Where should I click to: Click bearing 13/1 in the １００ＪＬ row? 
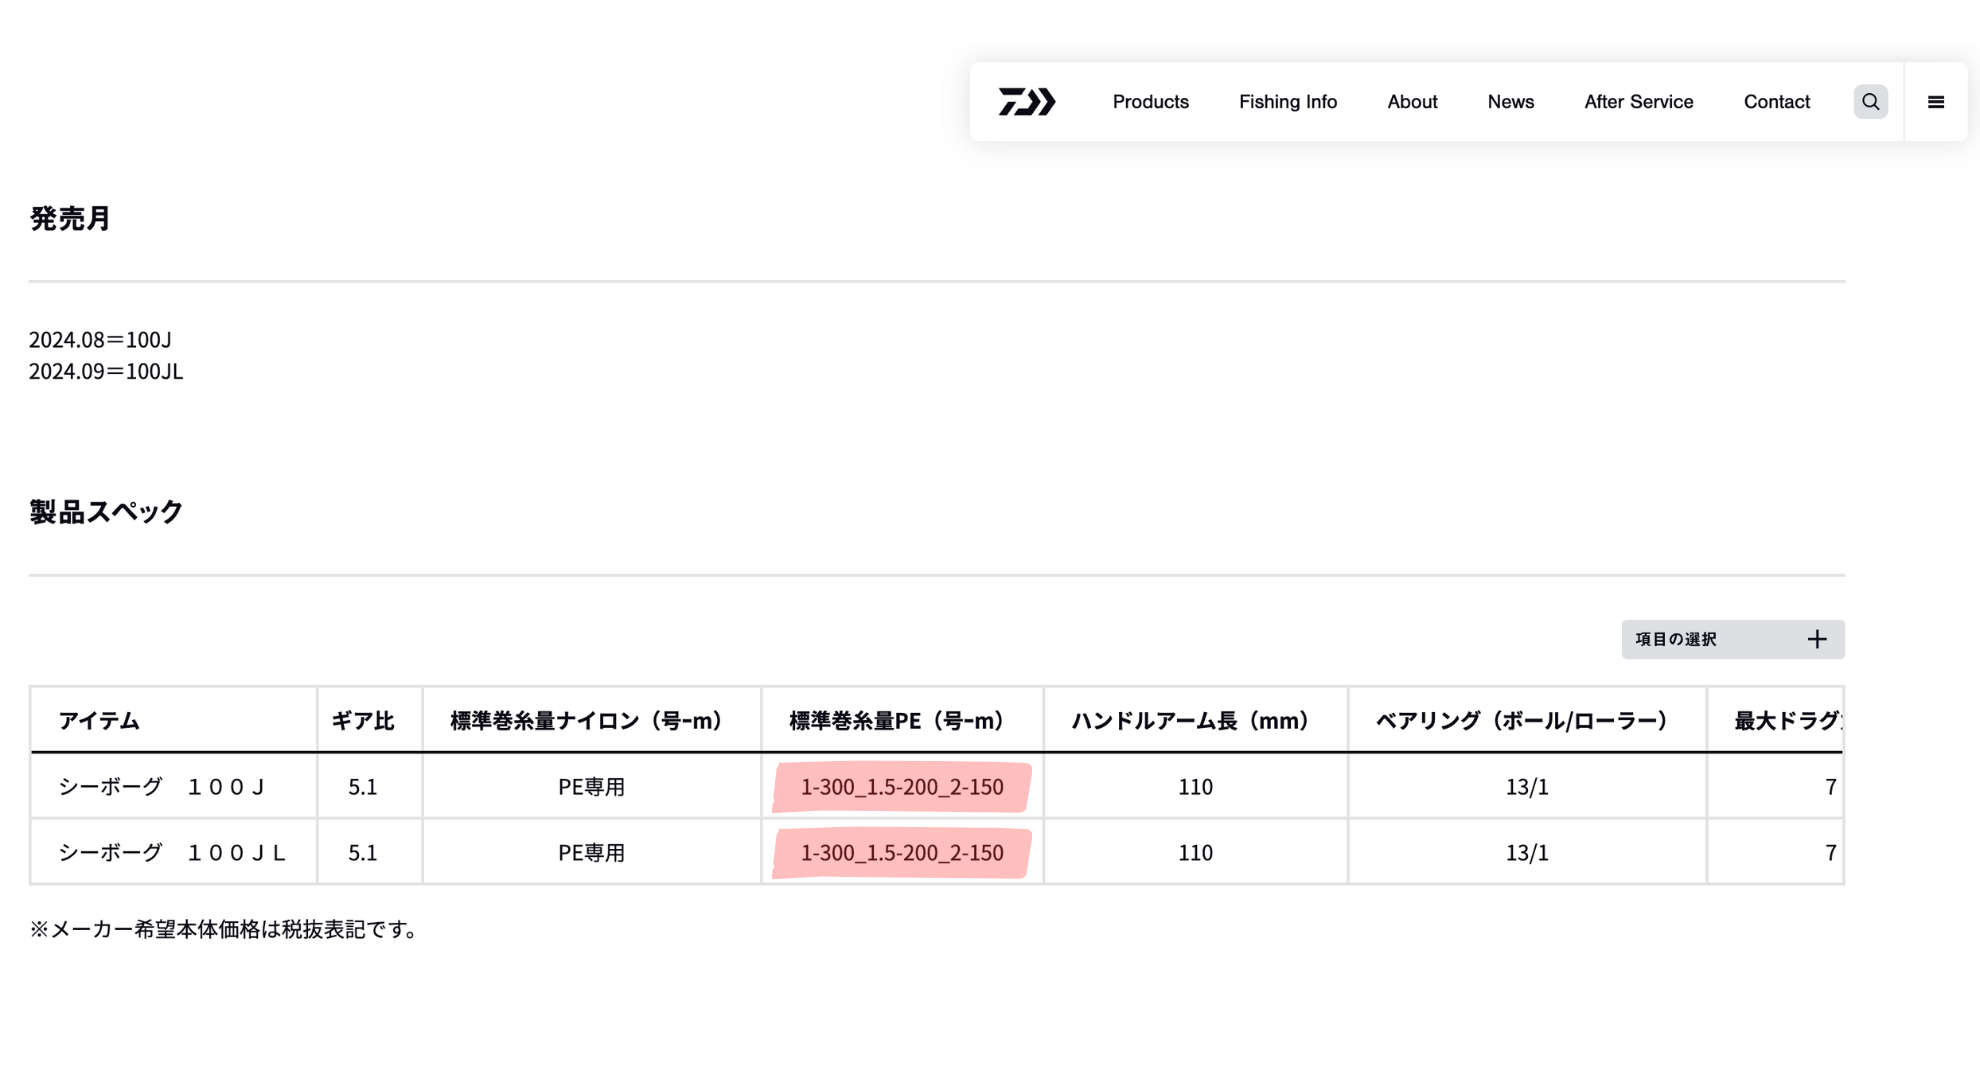pos(1527,853)
